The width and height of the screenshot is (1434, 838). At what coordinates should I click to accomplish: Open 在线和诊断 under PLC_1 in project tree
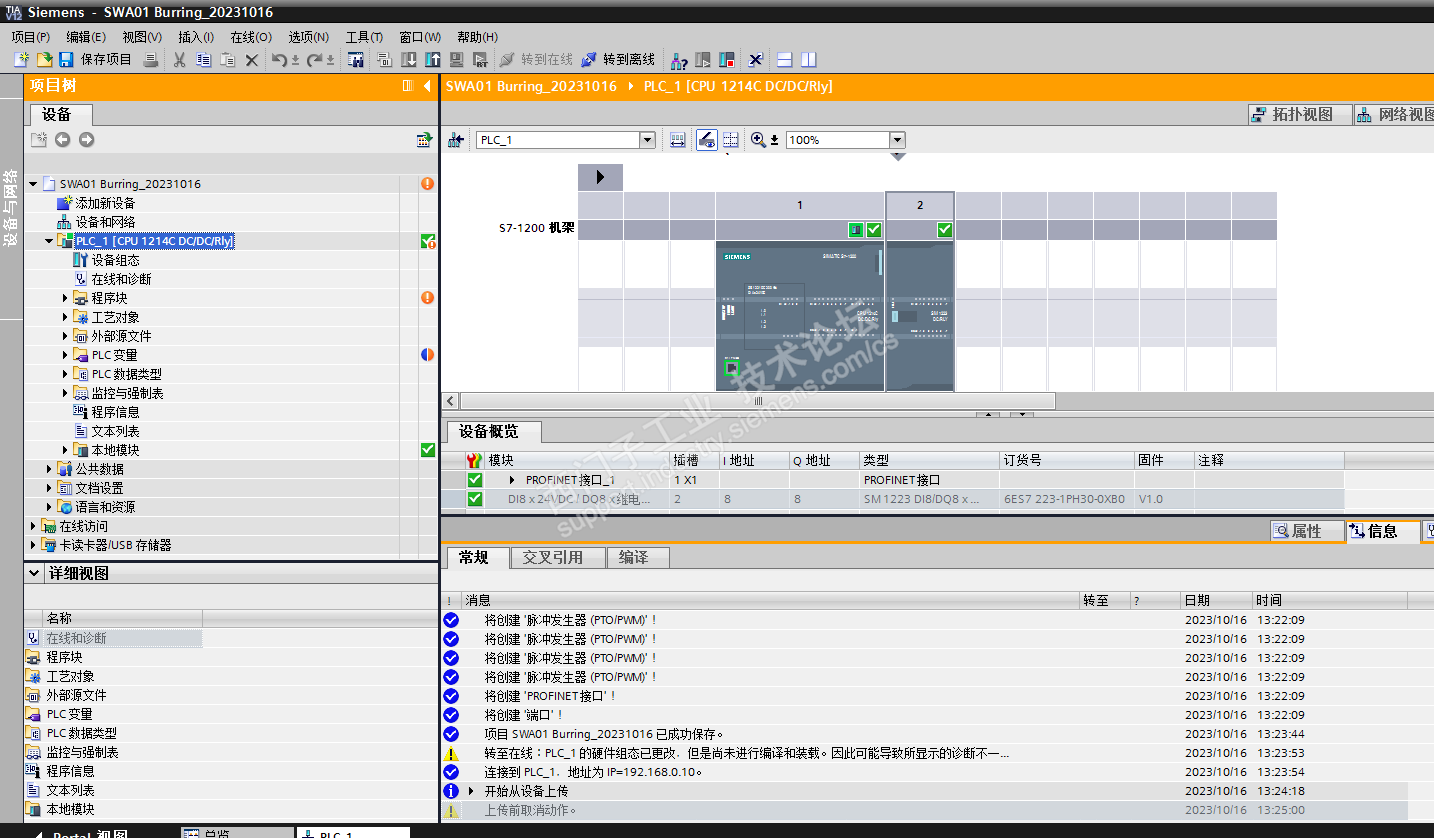pos(121,279)
